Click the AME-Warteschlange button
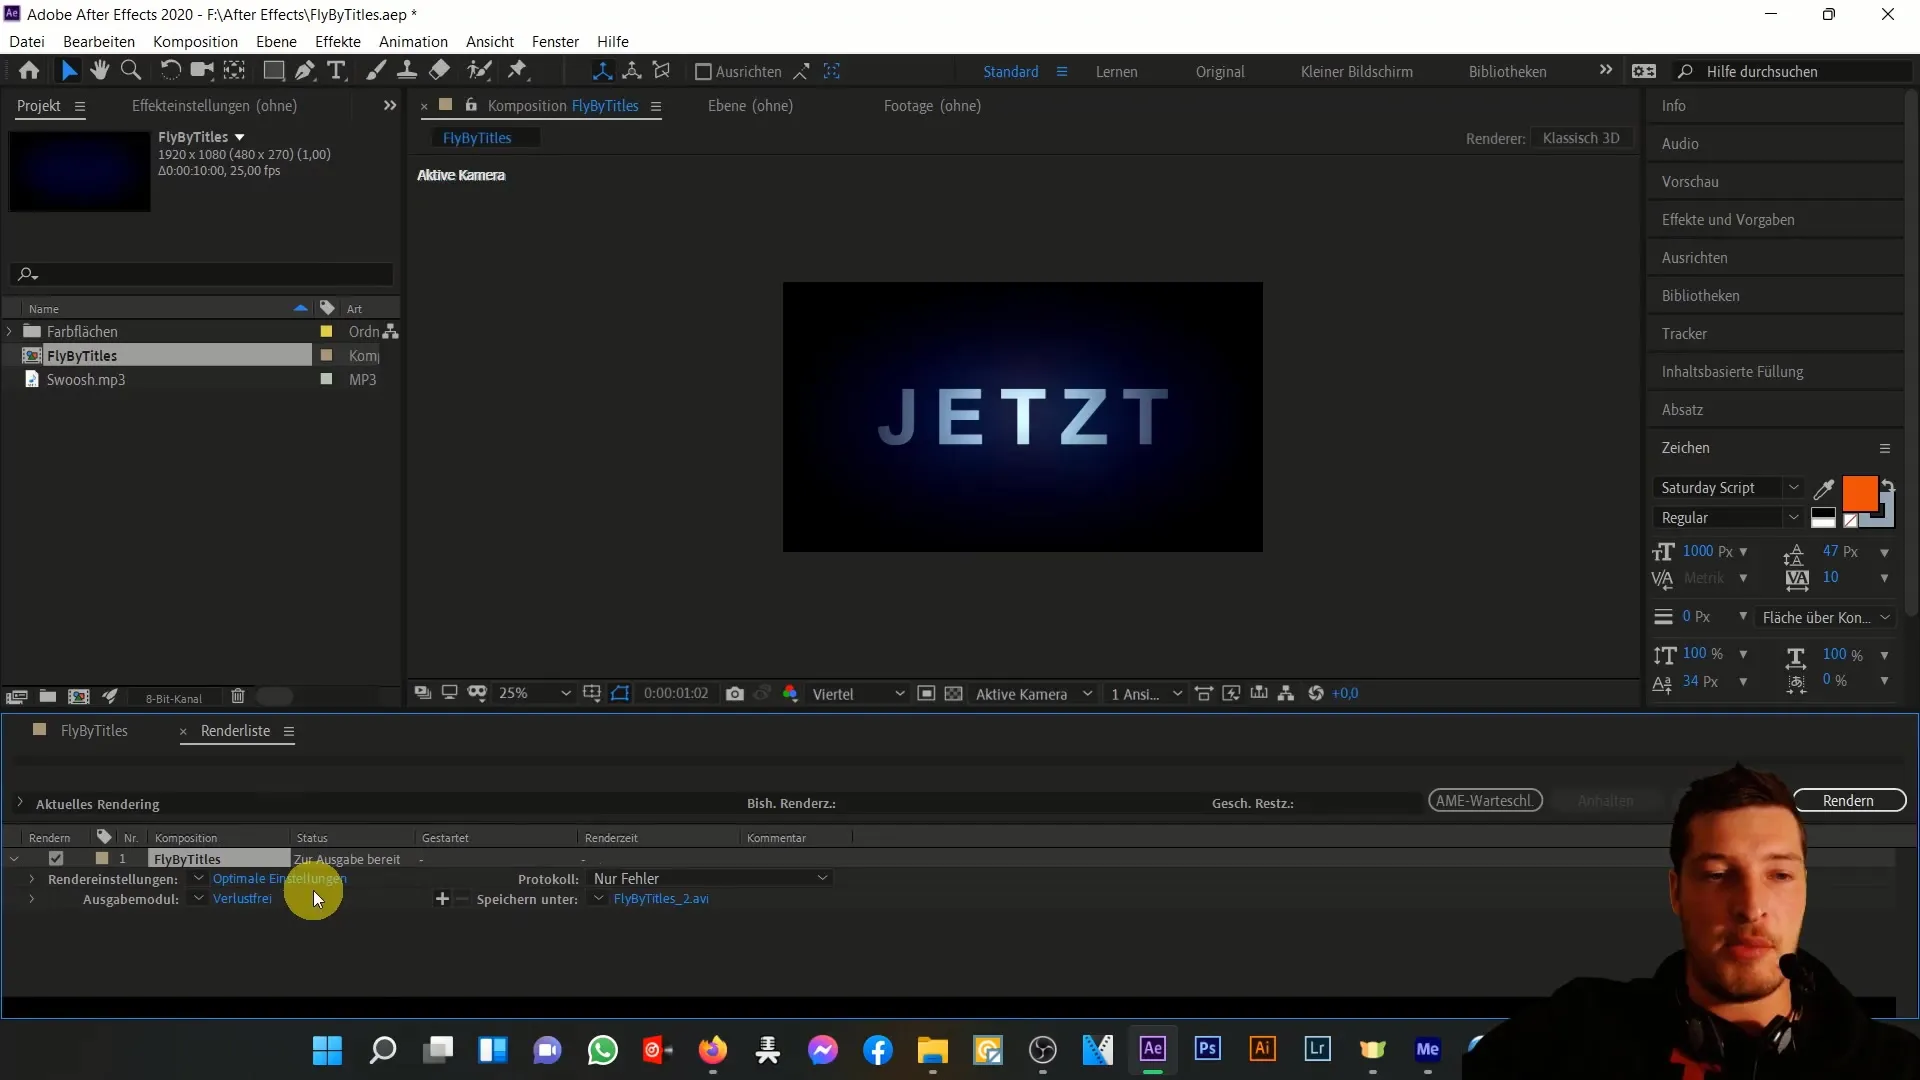This screenshot has width=1920, height=1080. (1485, 801)
